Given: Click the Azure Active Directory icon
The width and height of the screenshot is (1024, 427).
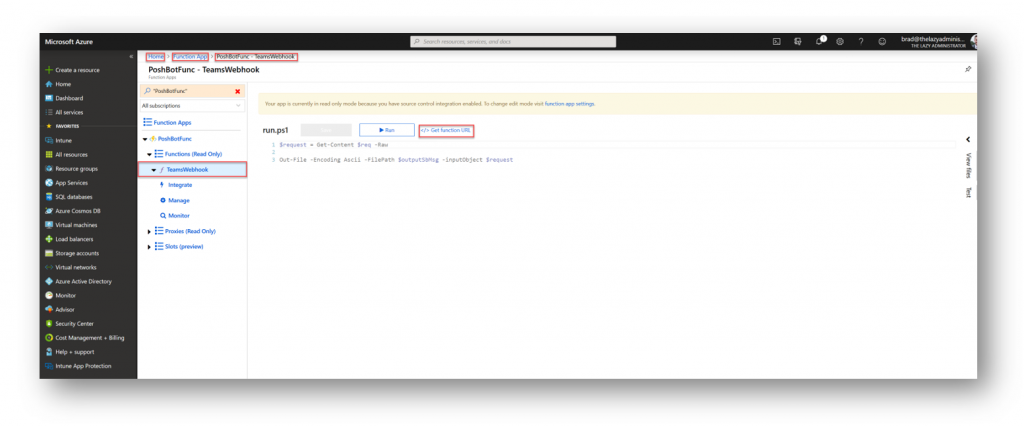Looking at the screenshot, I should tap(48, 281).
